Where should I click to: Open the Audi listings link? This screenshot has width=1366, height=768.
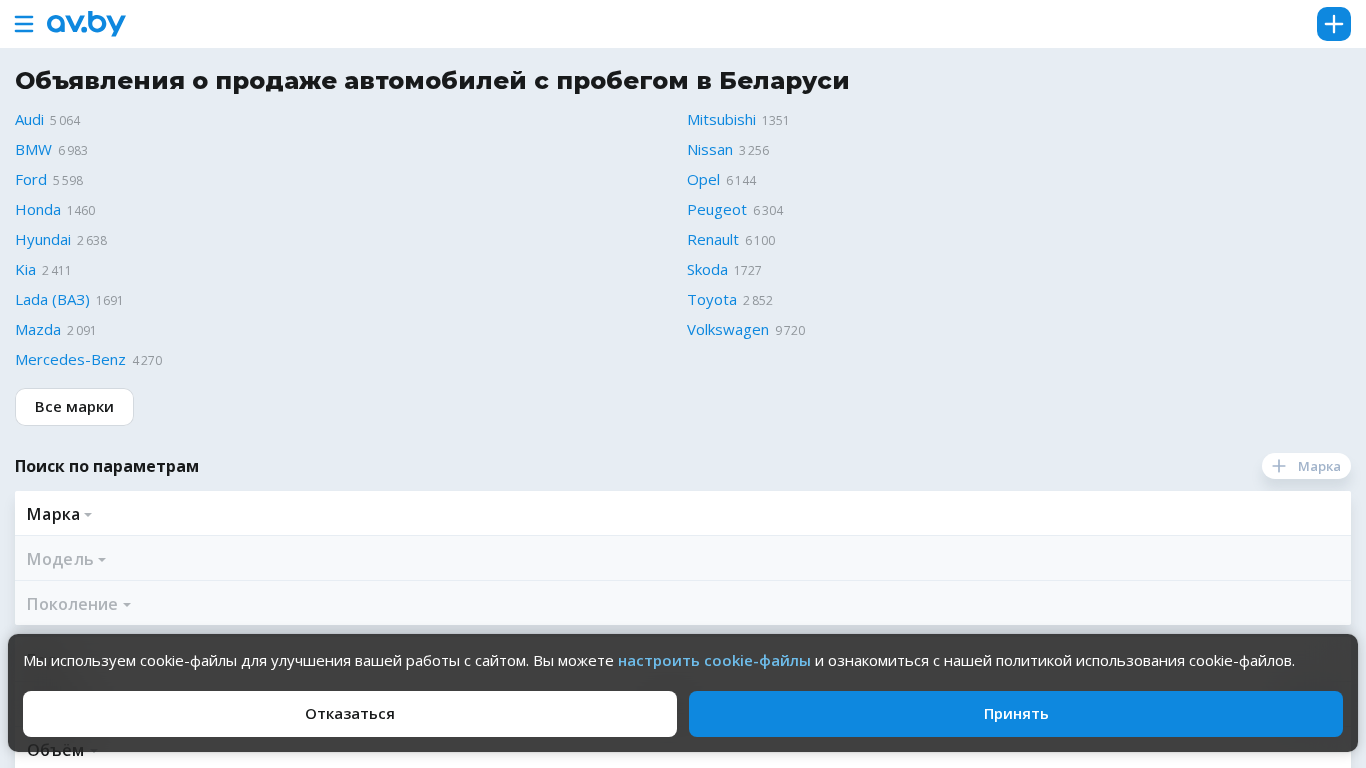[30, 120]
